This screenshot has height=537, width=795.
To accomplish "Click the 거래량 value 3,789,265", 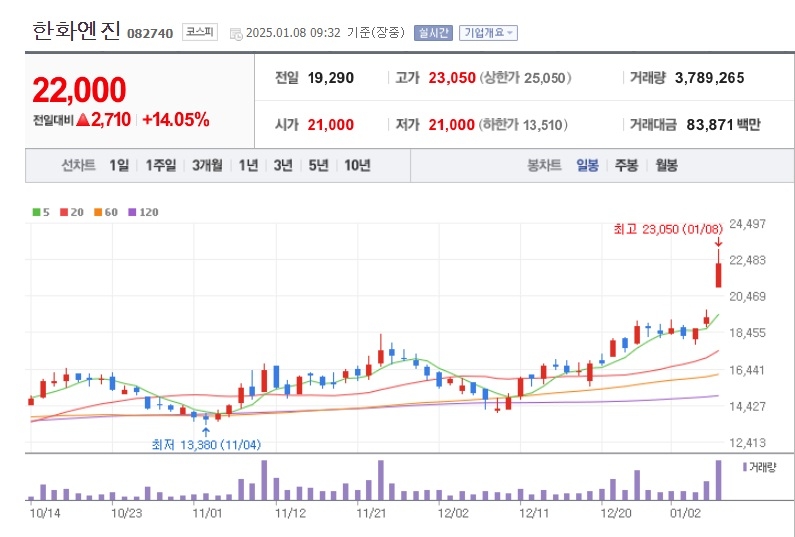I will tap(709, 78).
